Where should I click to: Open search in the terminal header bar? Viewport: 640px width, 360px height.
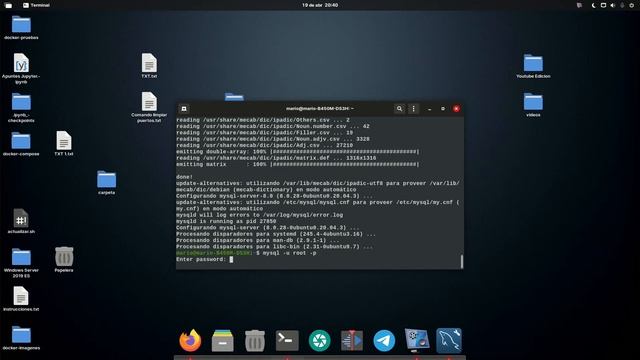tap(399, 109)
